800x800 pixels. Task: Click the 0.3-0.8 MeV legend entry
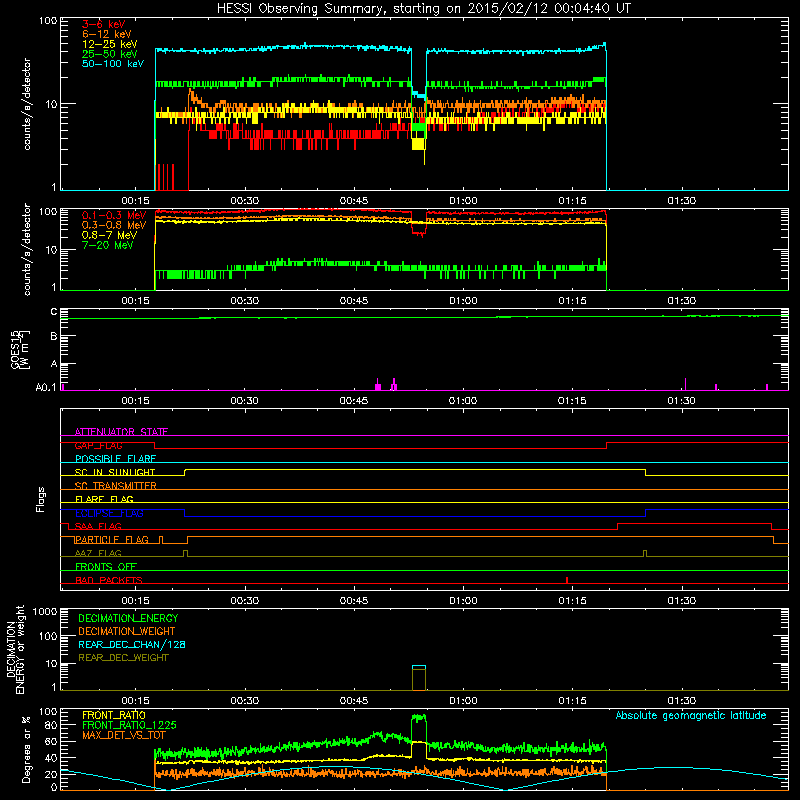pos(113,225)
